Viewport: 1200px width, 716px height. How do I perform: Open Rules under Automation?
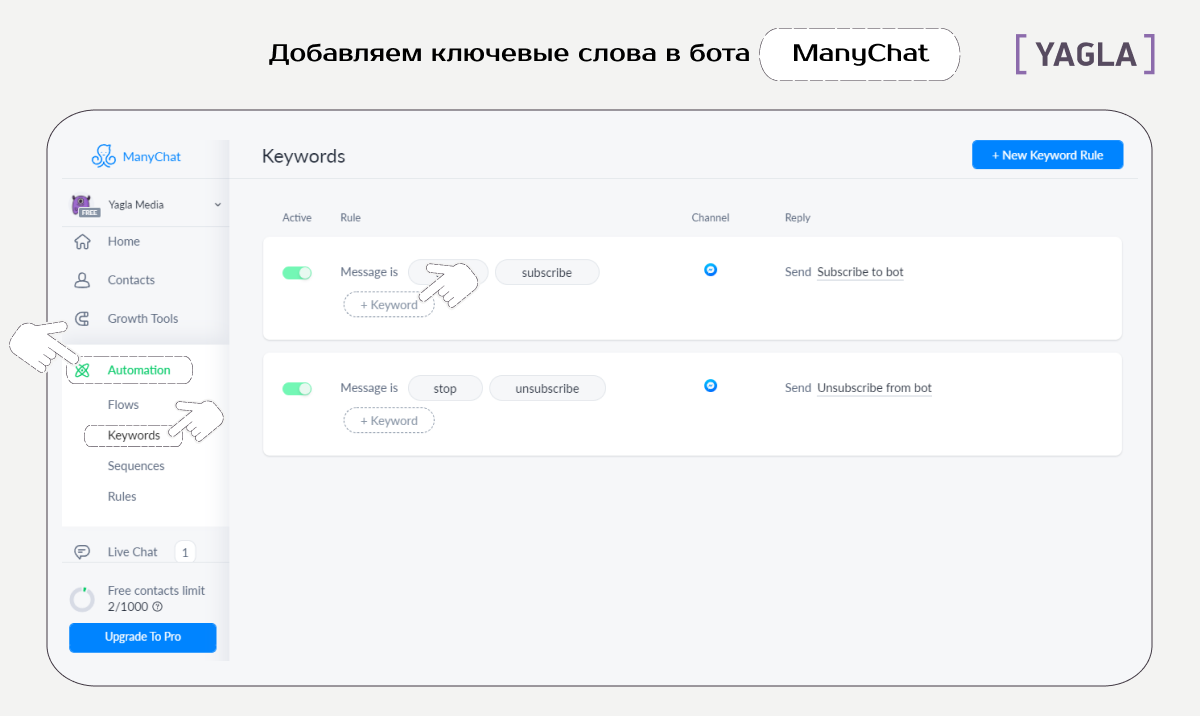(x=122, y=497)
